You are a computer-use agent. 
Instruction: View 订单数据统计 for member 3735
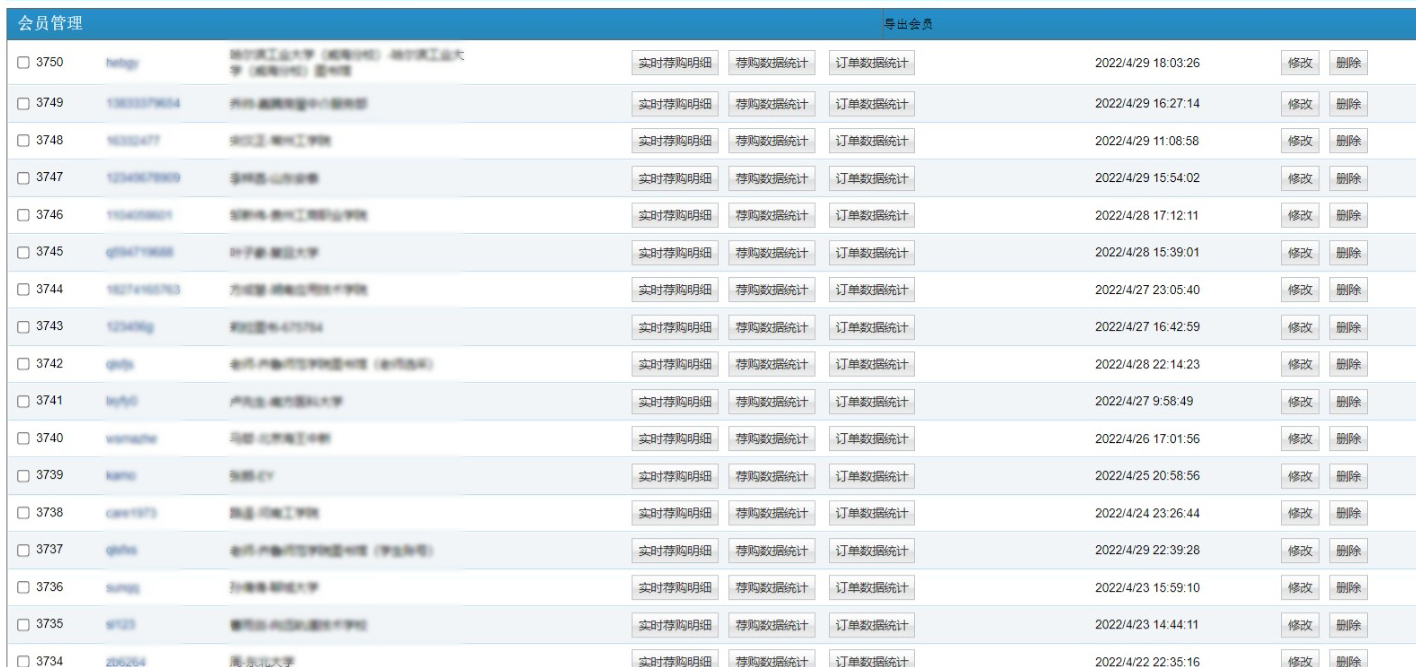871,625
